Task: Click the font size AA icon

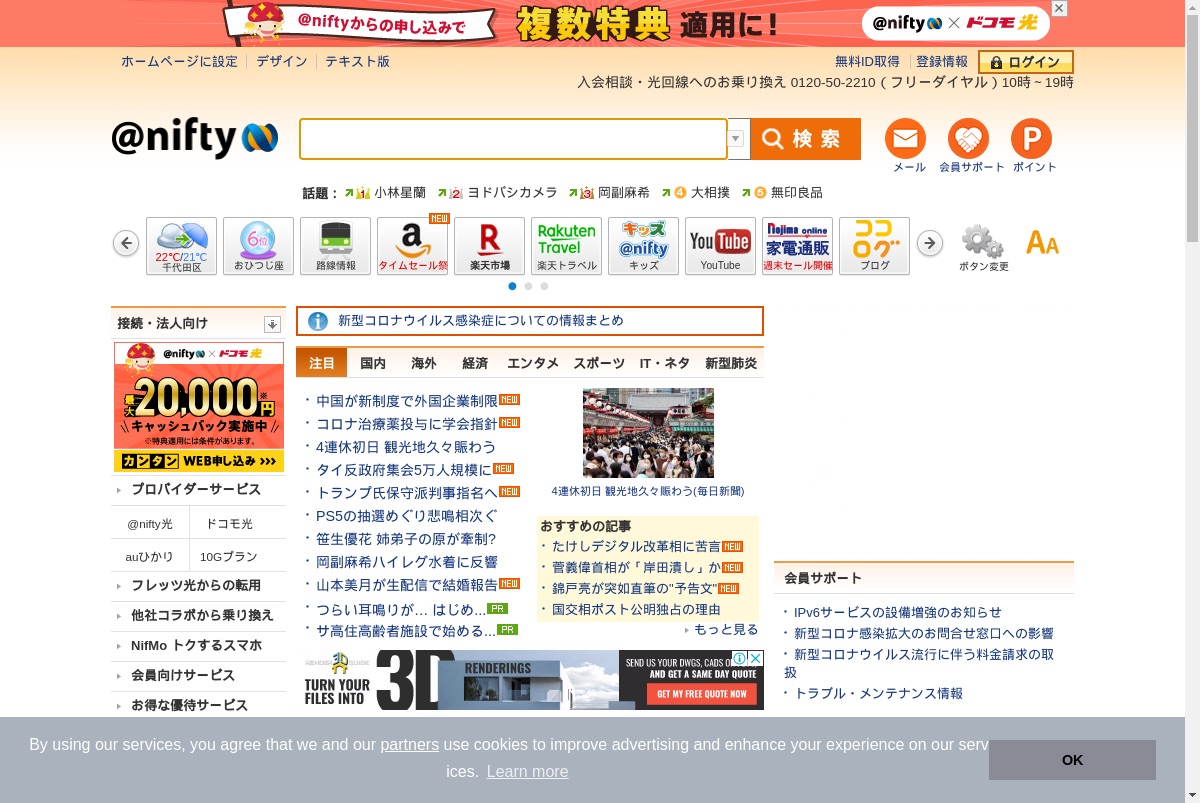Action: pyautogui.click(x=1042, y=242)
